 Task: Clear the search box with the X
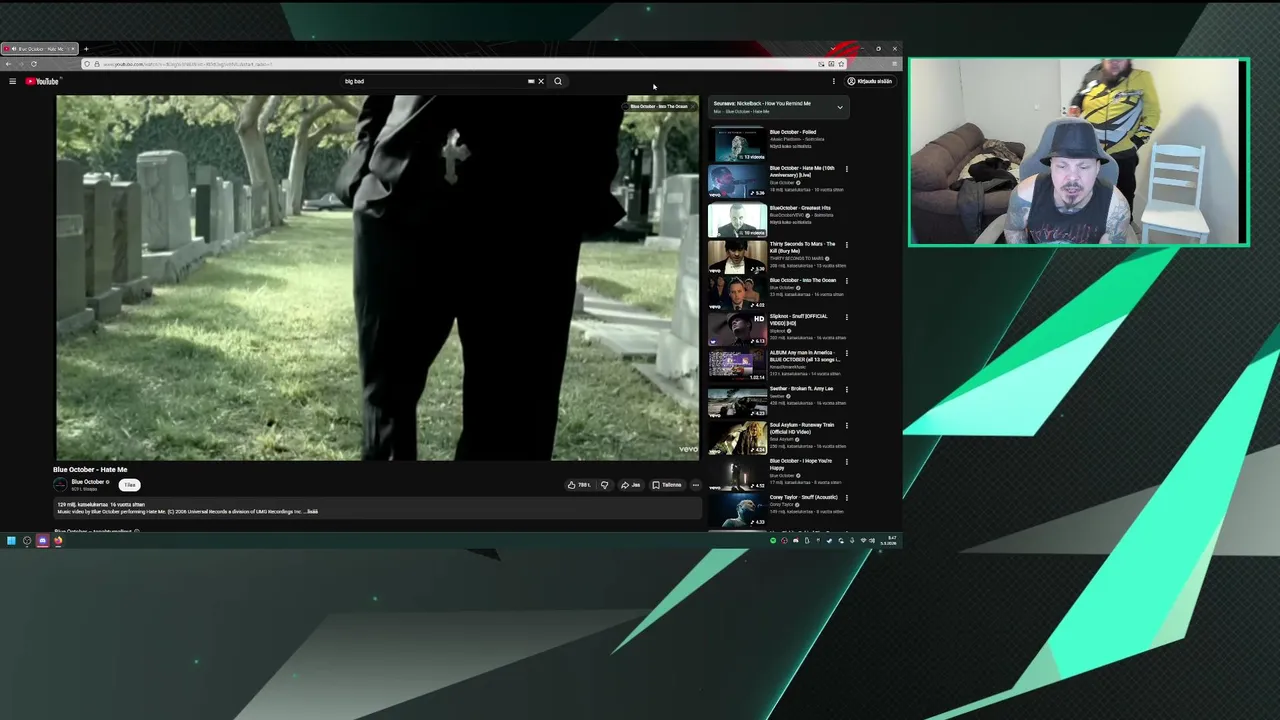(541, 81)
